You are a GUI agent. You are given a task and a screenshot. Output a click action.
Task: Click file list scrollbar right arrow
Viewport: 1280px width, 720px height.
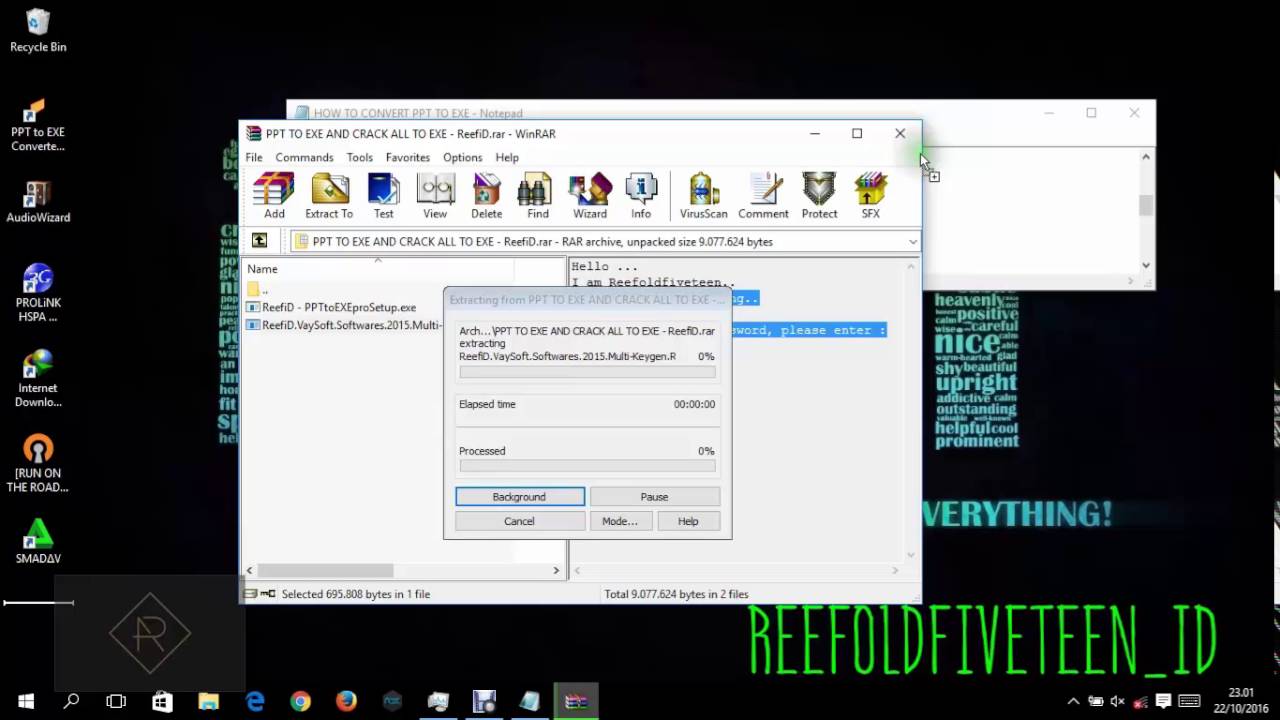(556, 570)
